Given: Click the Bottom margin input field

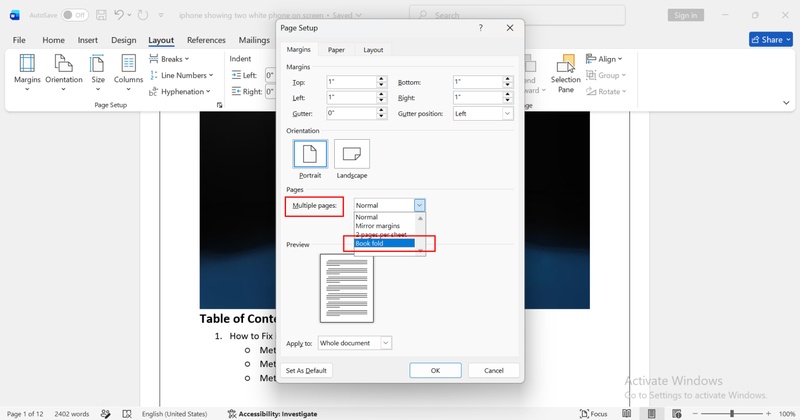Looking at the screenshot, I should [478, 82].
